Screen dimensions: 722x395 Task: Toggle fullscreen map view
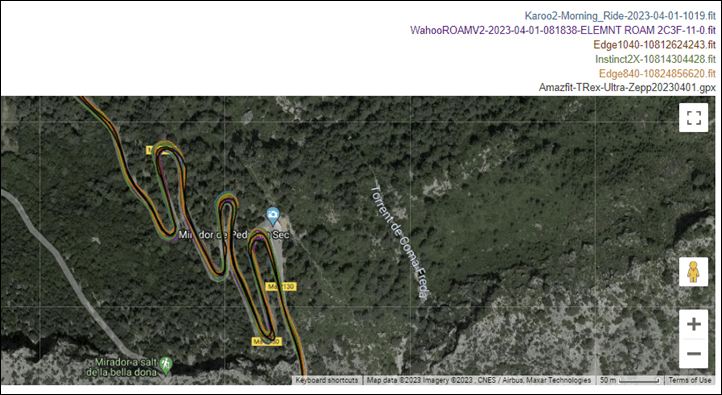pyautogui.click(x=693, y=118)
